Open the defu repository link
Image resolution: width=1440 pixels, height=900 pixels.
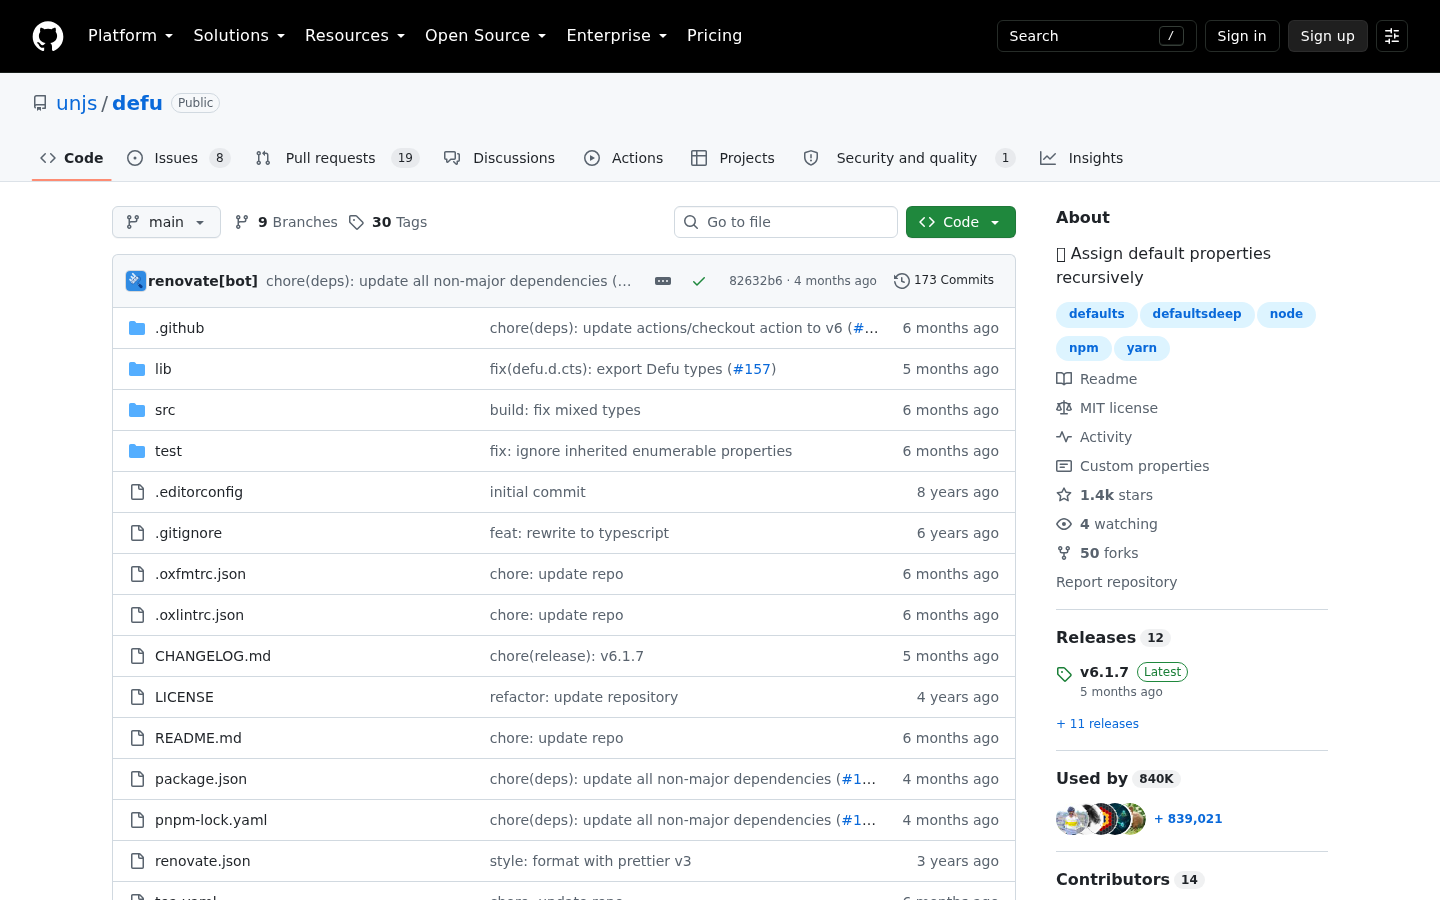point(137,103)
